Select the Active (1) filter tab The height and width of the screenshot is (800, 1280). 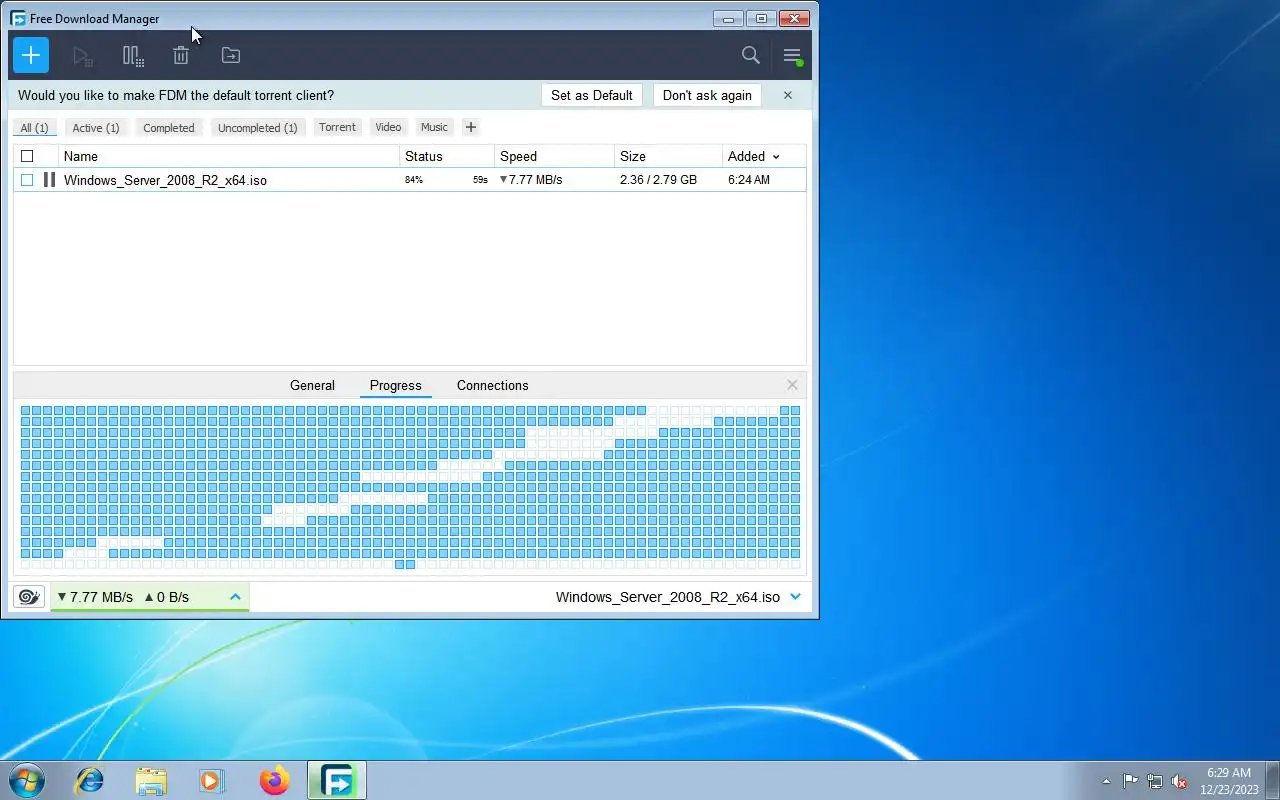[x=96, y=128]
